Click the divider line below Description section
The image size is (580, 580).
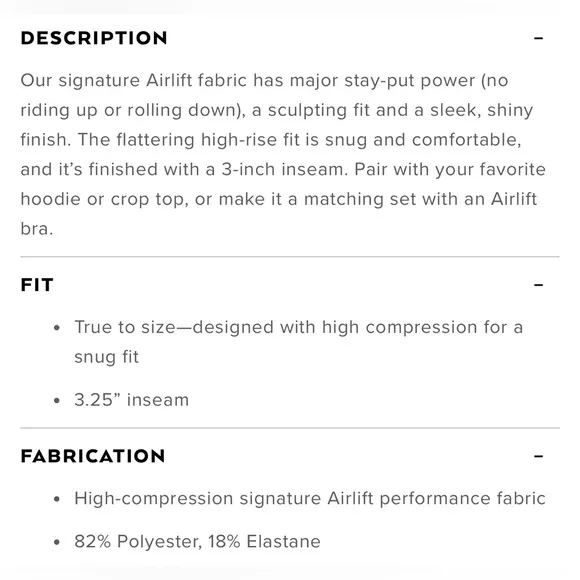coord(290,256)
